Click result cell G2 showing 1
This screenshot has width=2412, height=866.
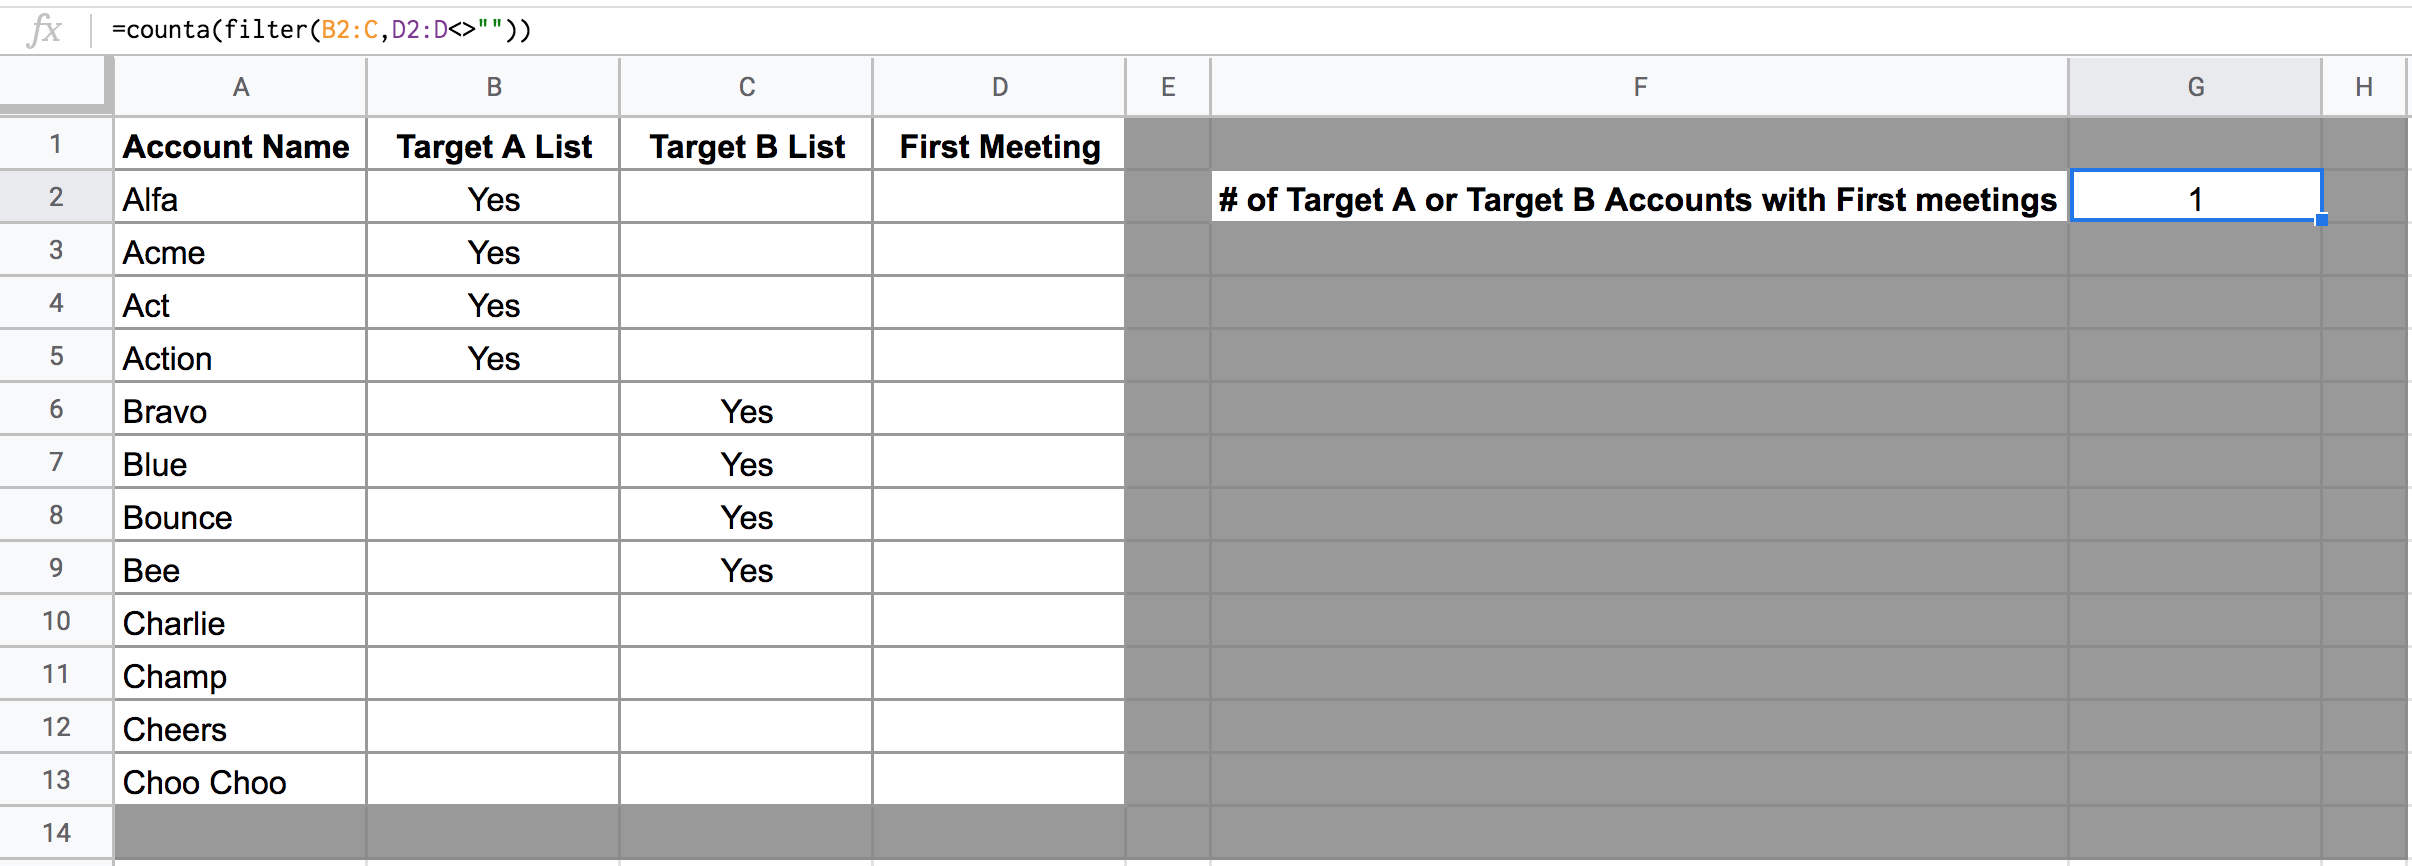click(2195, 199)
